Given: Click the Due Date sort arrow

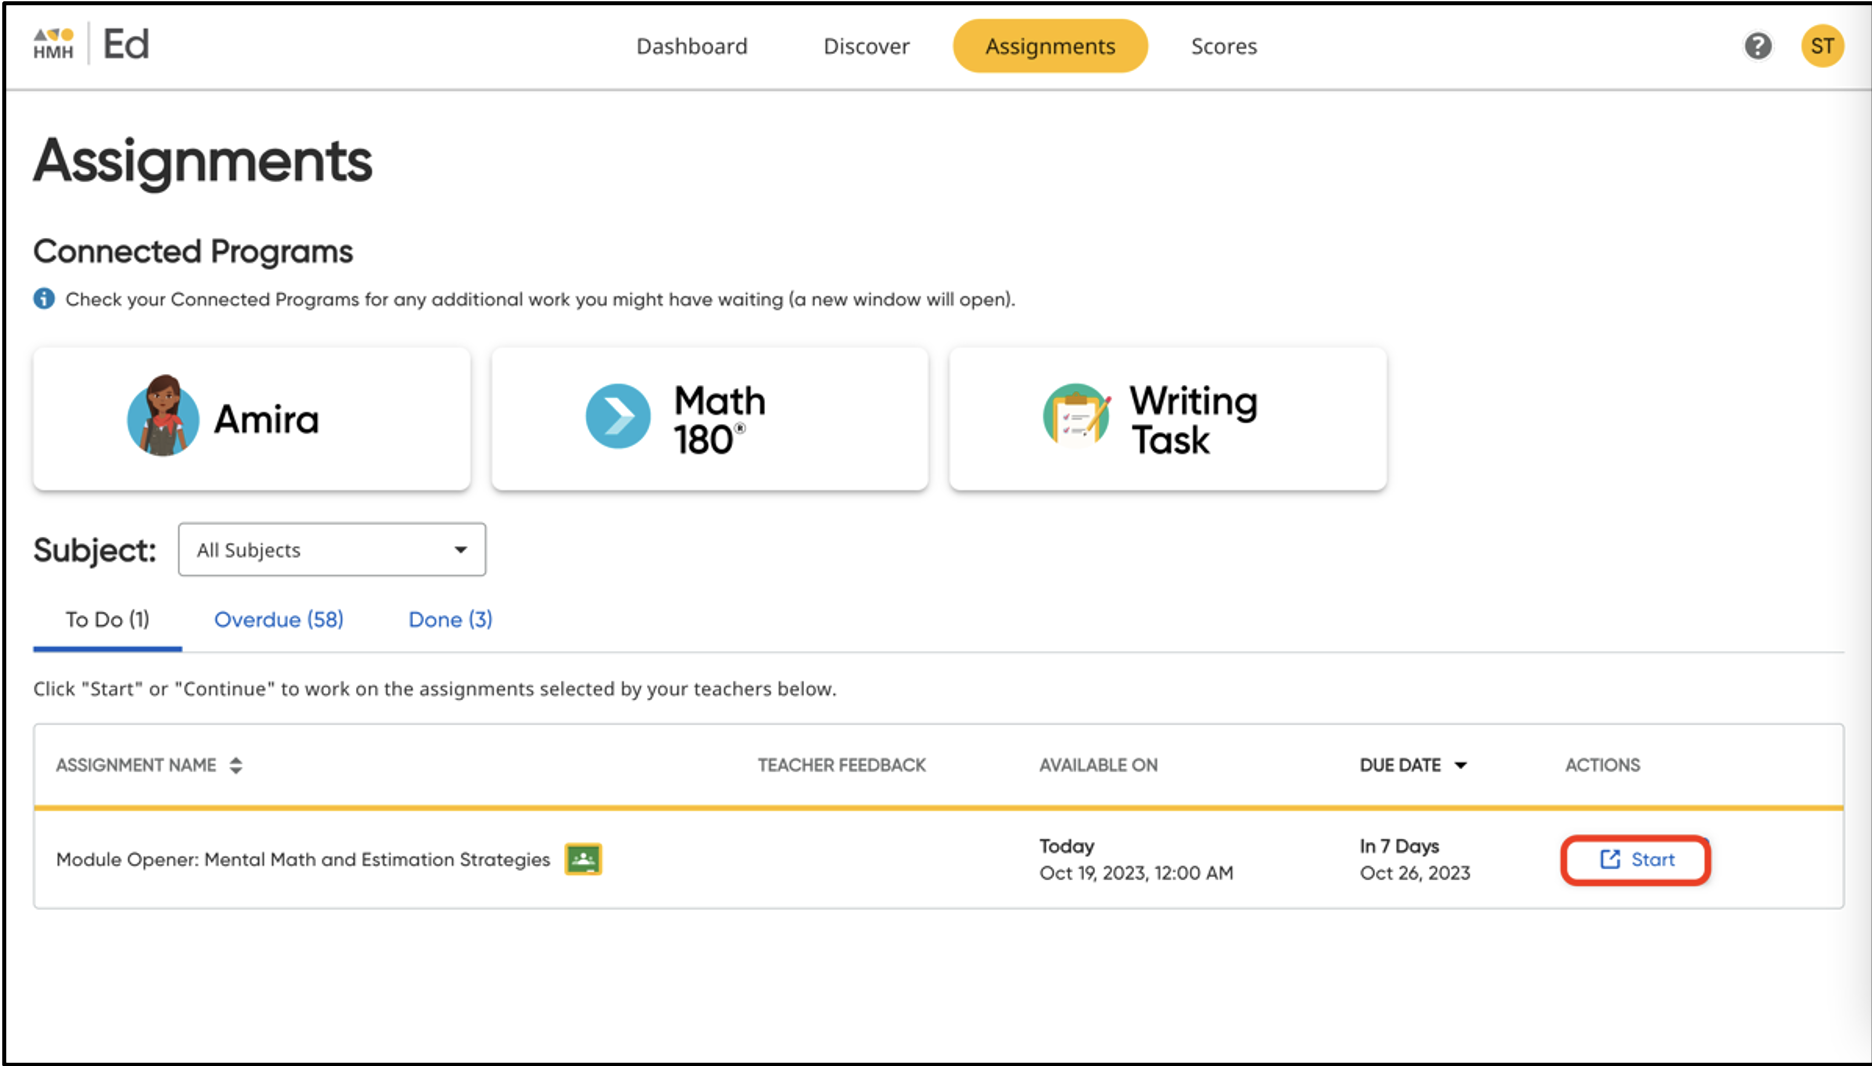Looking at the screenshot, I should 1460,765.
